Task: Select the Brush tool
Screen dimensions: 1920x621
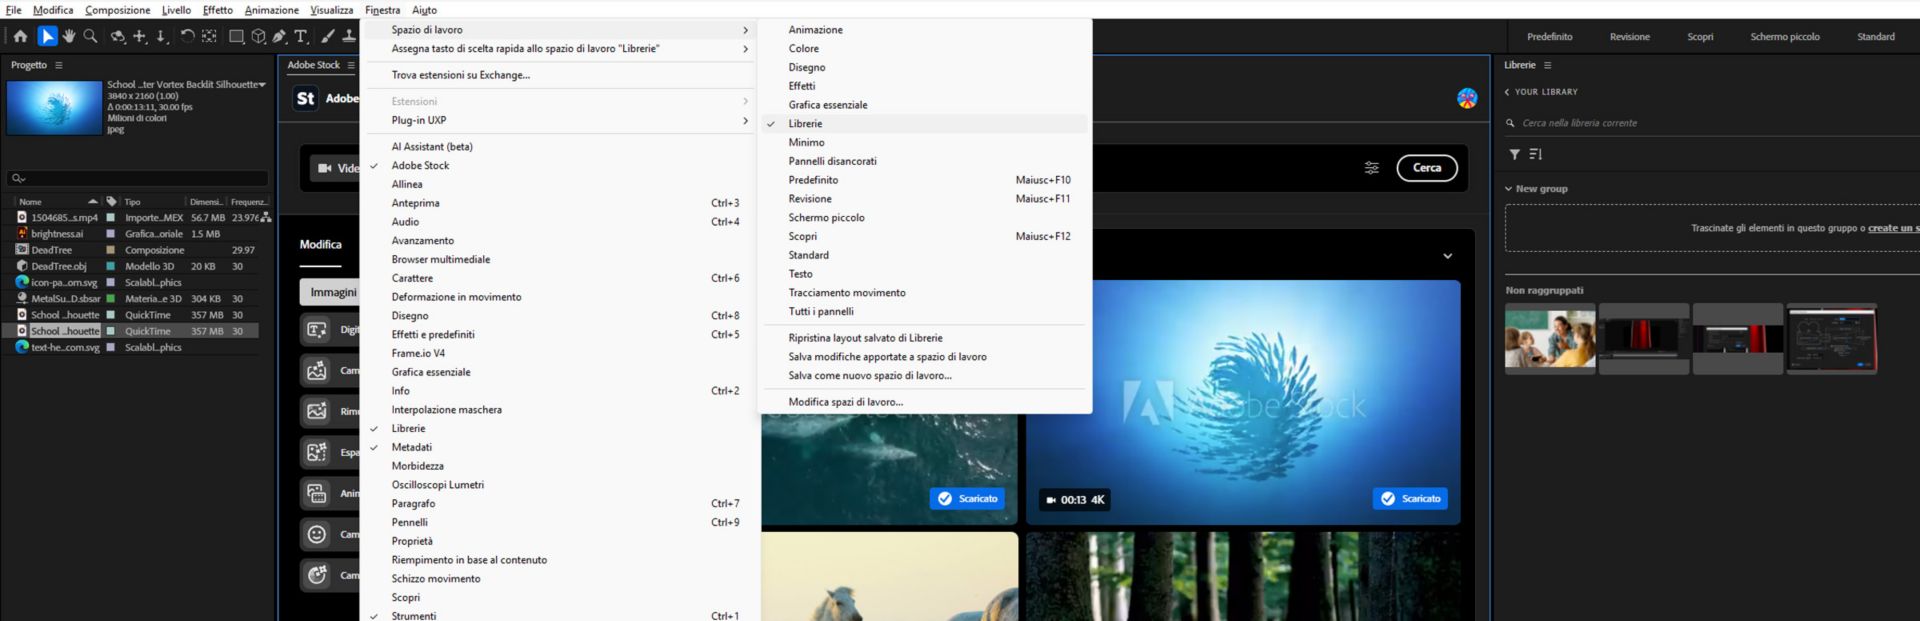Action: tap(328, 36)
